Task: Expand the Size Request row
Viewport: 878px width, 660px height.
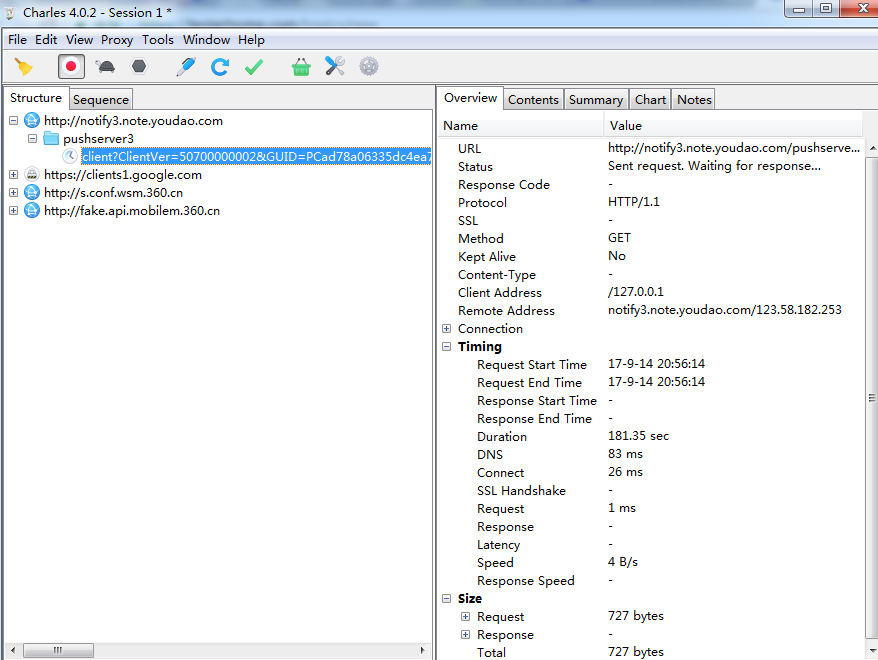Action: coord(465,616)
